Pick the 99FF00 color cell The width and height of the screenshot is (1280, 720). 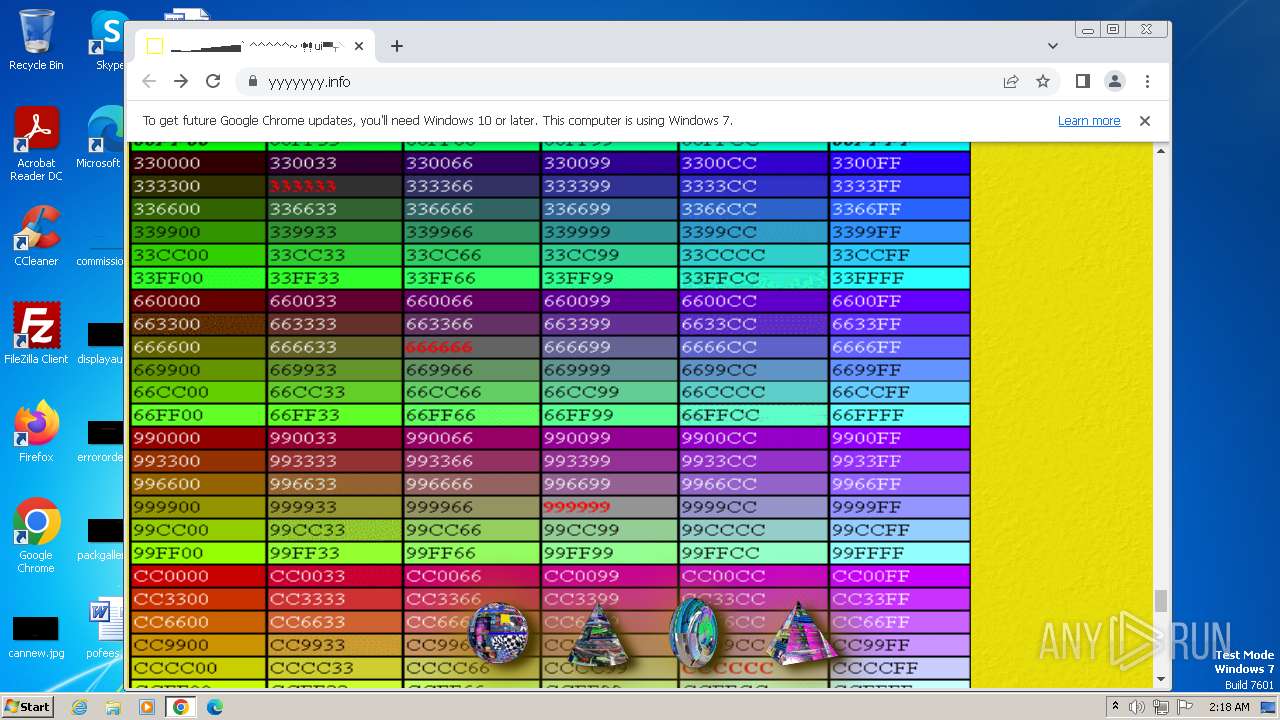coord(198,553)
